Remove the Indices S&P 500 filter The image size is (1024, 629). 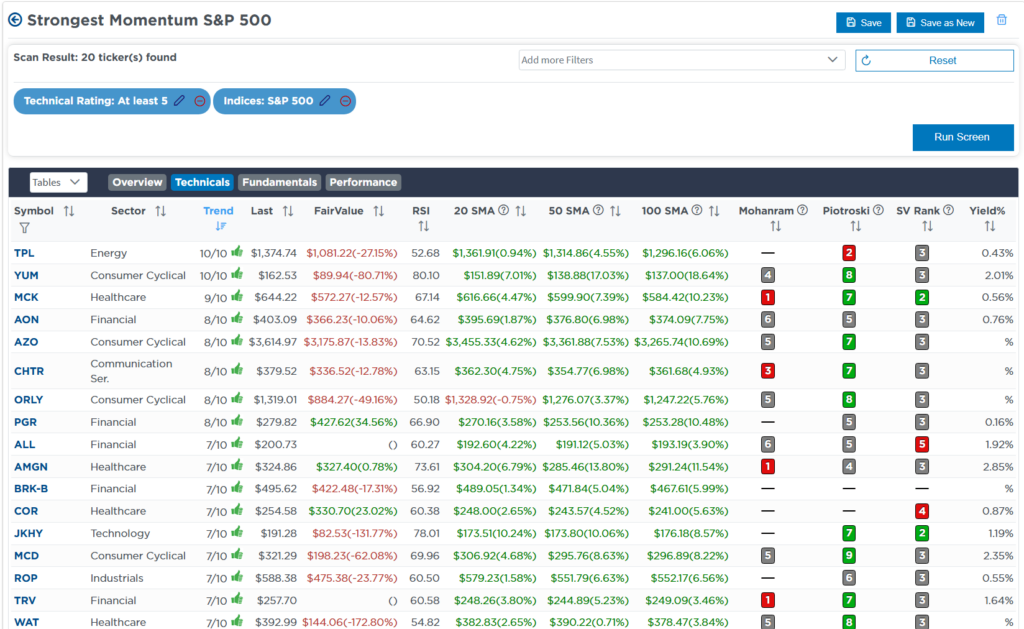pos(345,101)
